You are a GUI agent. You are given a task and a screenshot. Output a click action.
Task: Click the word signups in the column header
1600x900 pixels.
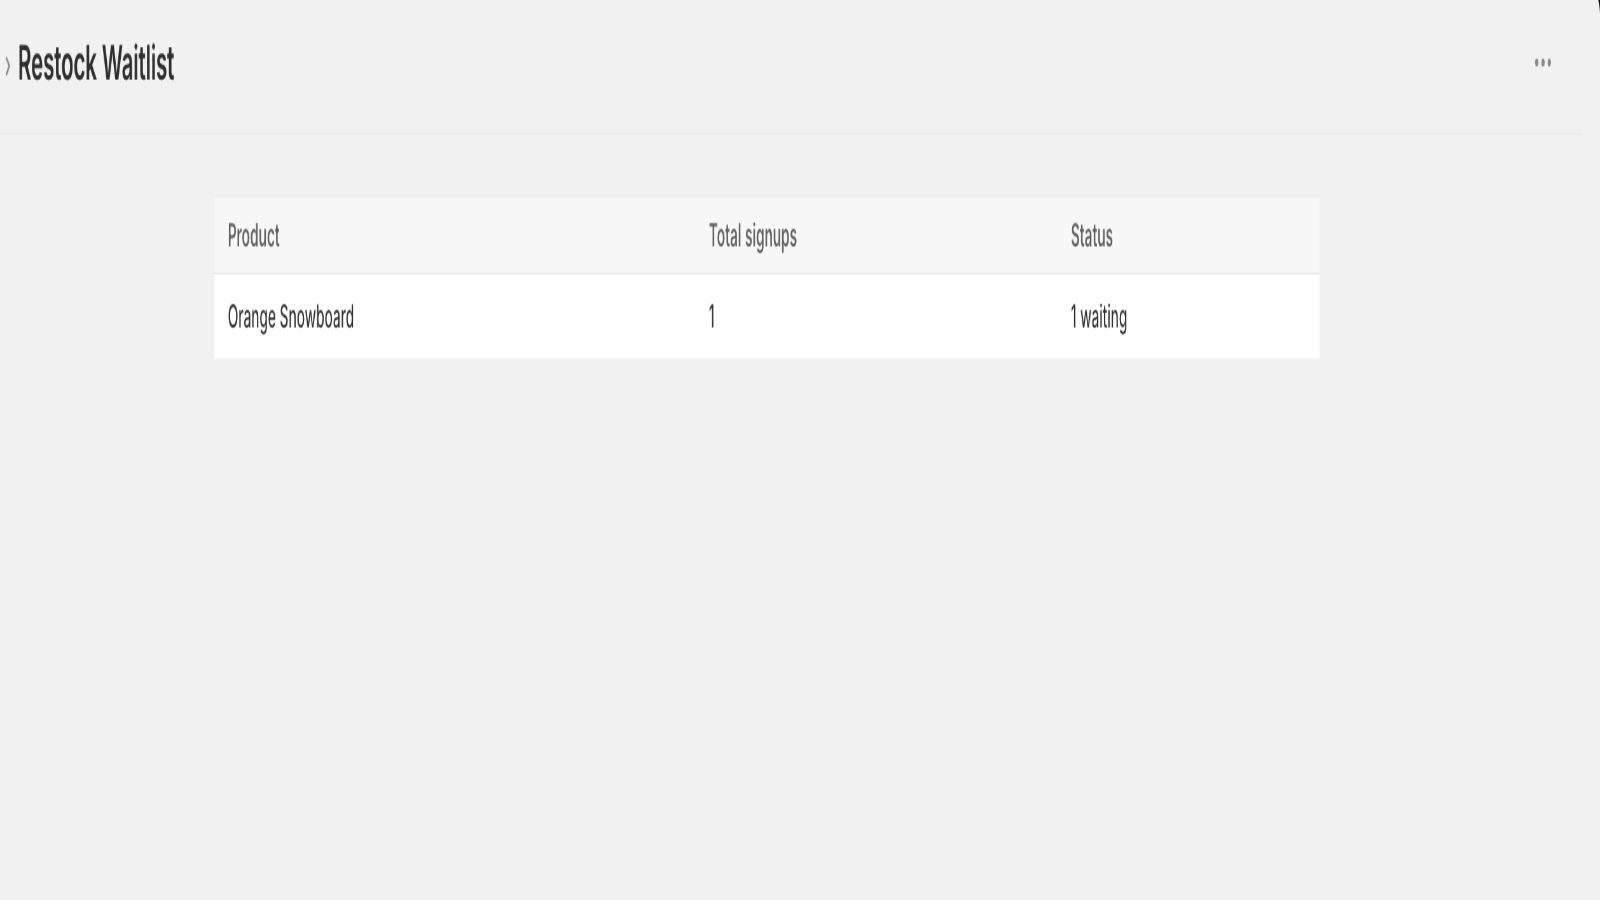click(x=771, y=238)
